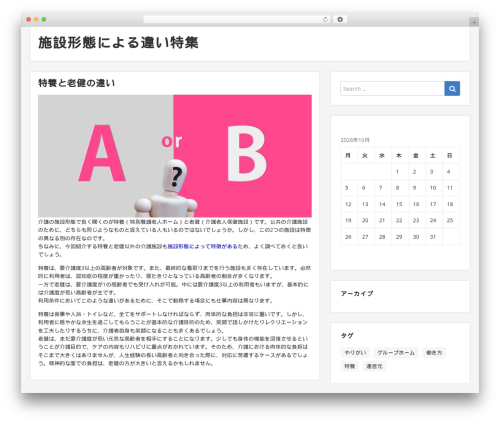The height and width of the screenshot is (423, 500).
Task: Click the calendar caption 2026年10月
Action: (355, 140)
